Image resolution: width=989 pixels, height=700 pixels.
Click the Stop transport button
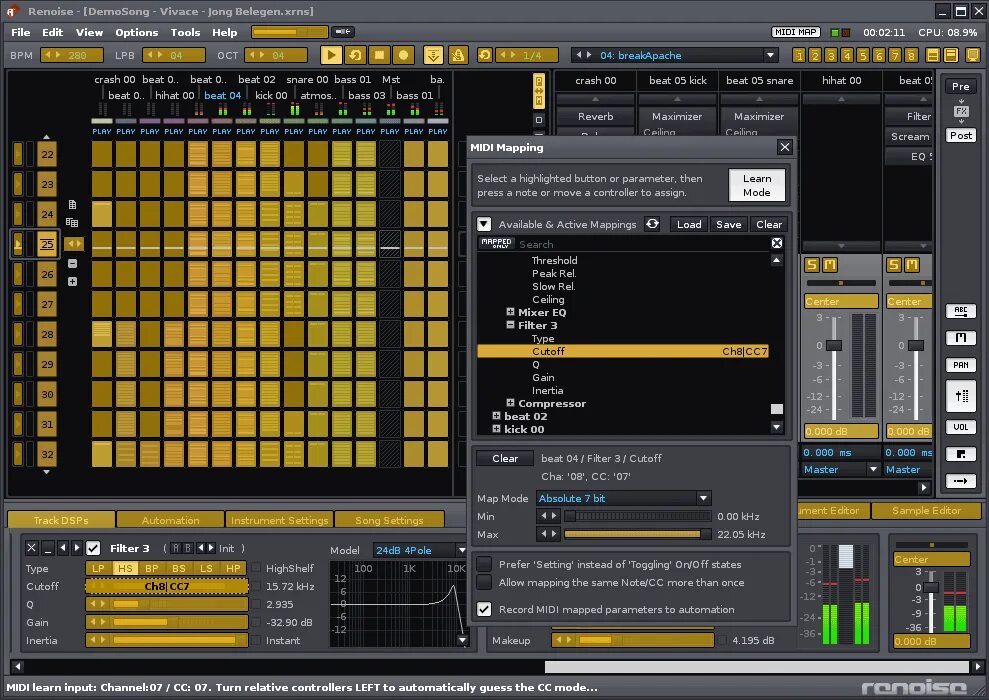pyautogui.click(x=380, y=55)
